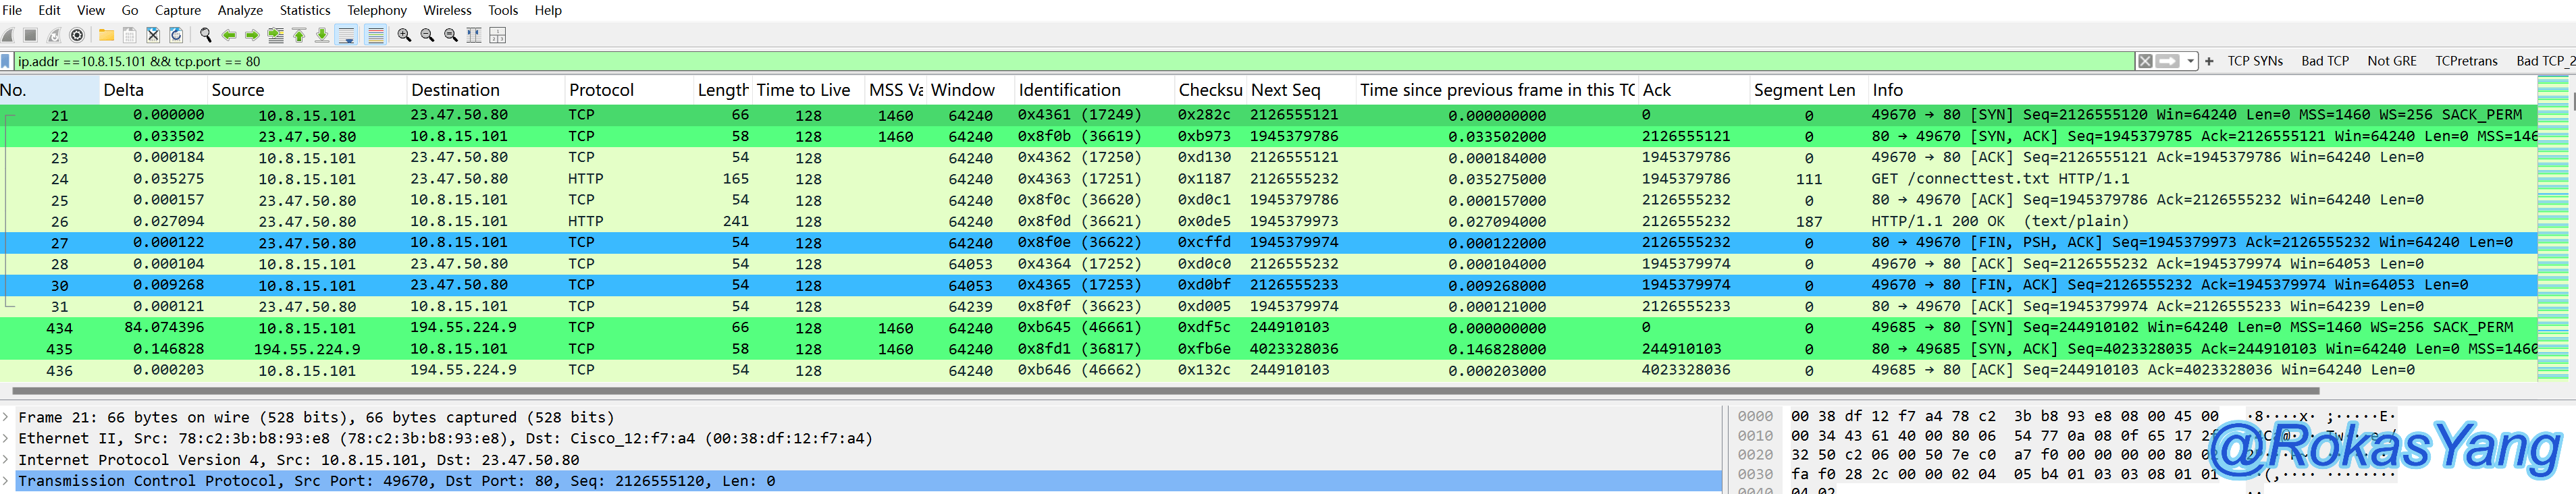Open the Statistics menu
The image size is (2576, 494).
point(304,10)
